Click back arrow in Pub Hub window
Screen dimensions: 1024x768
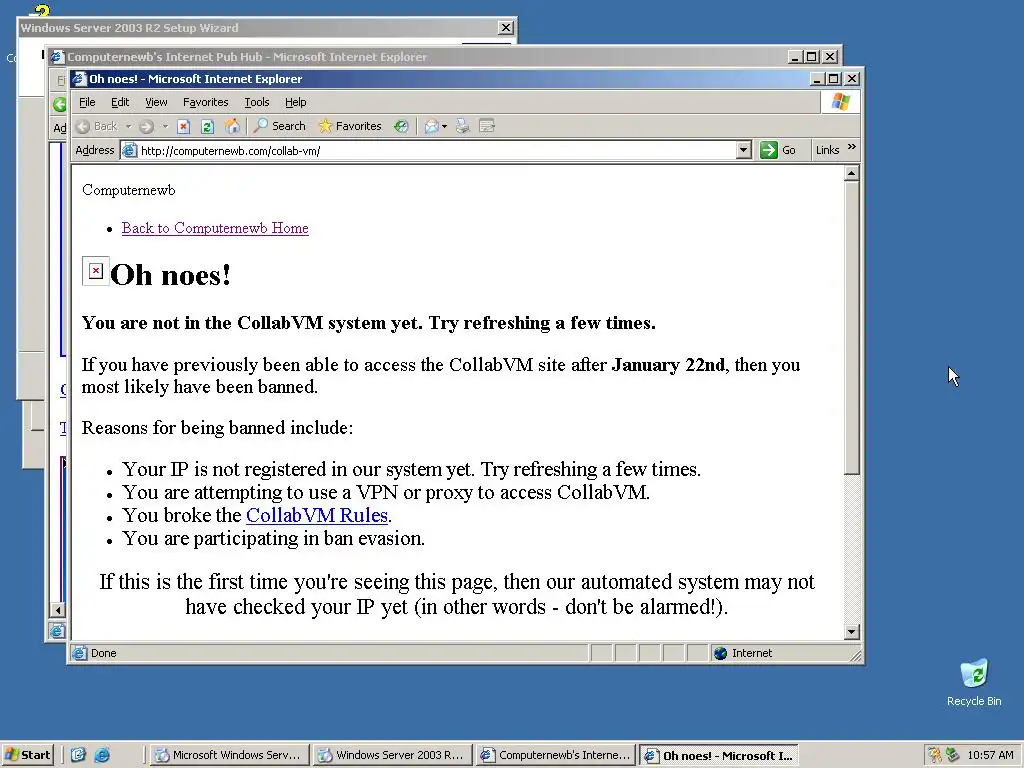(x=59, y=104)
